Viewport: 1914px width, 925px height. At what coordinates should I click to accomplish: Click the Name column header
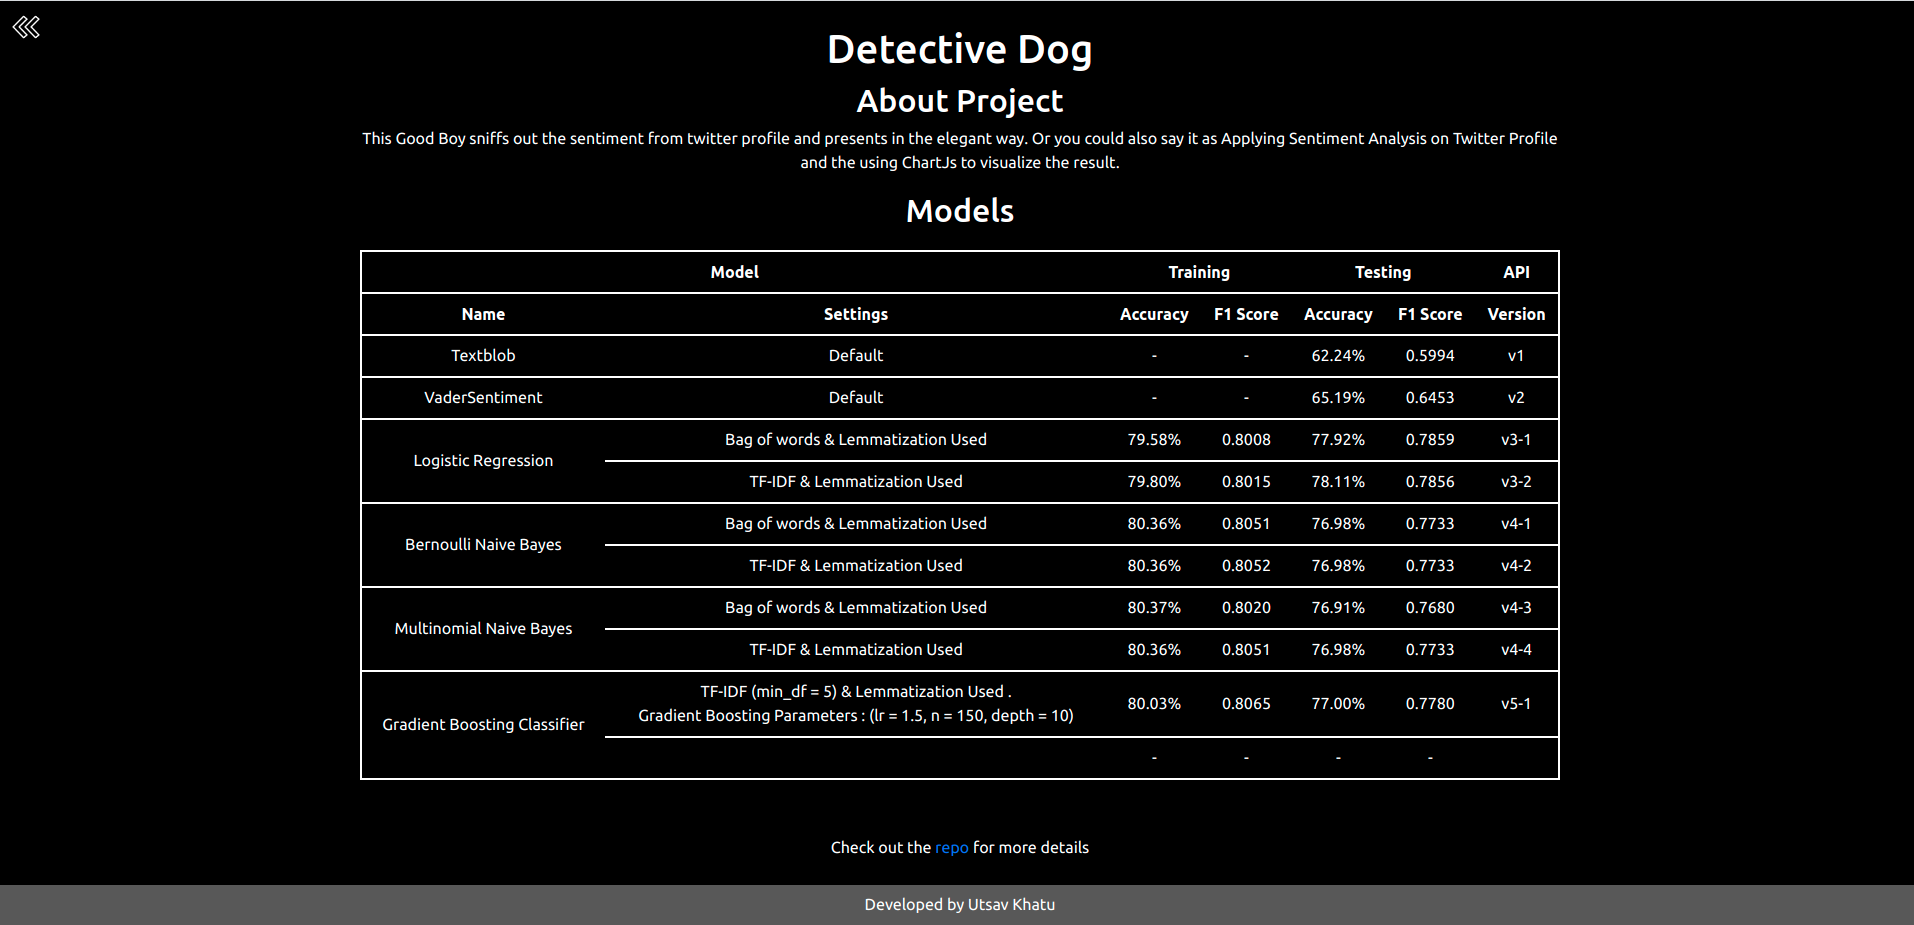(x=483, y=314)
